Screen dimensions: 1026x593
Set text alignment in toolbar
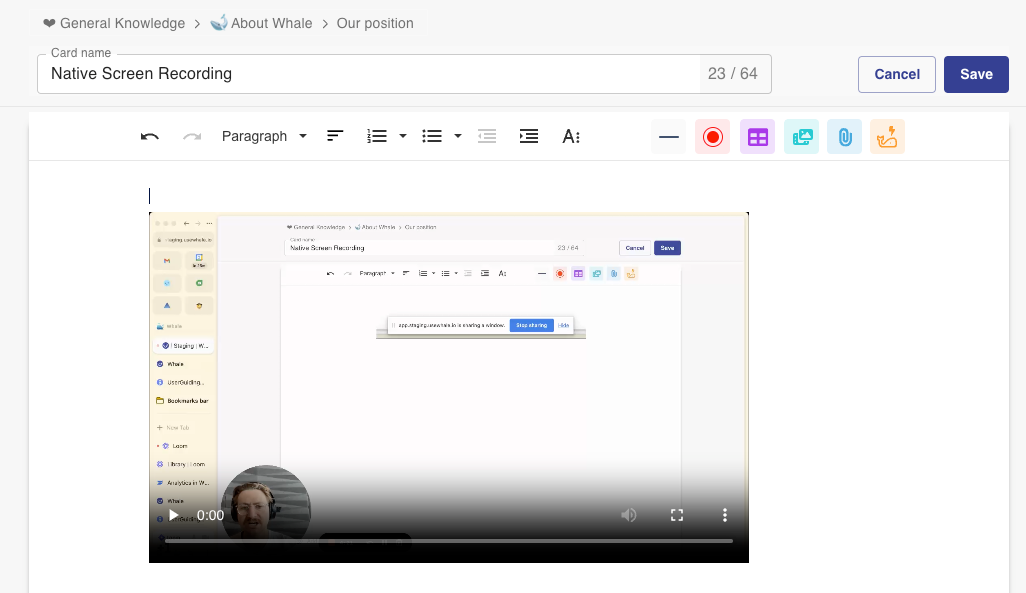[x=335, y=136]
